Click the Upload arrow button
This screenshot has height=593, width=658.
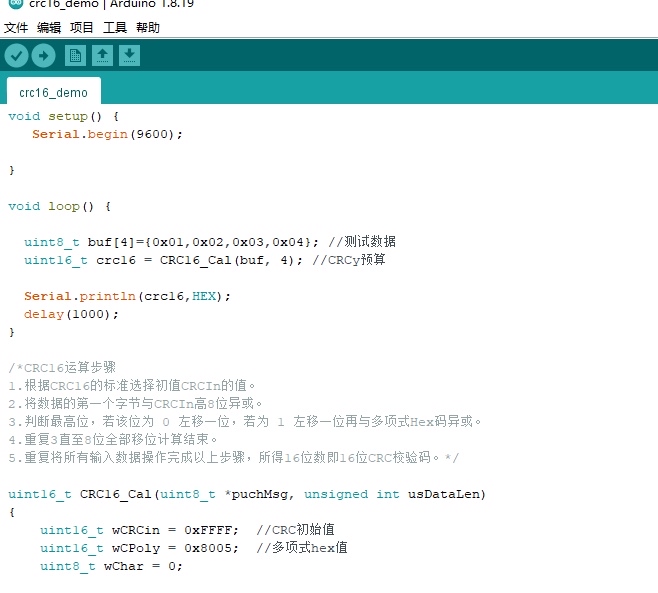[x=44, y=55]
